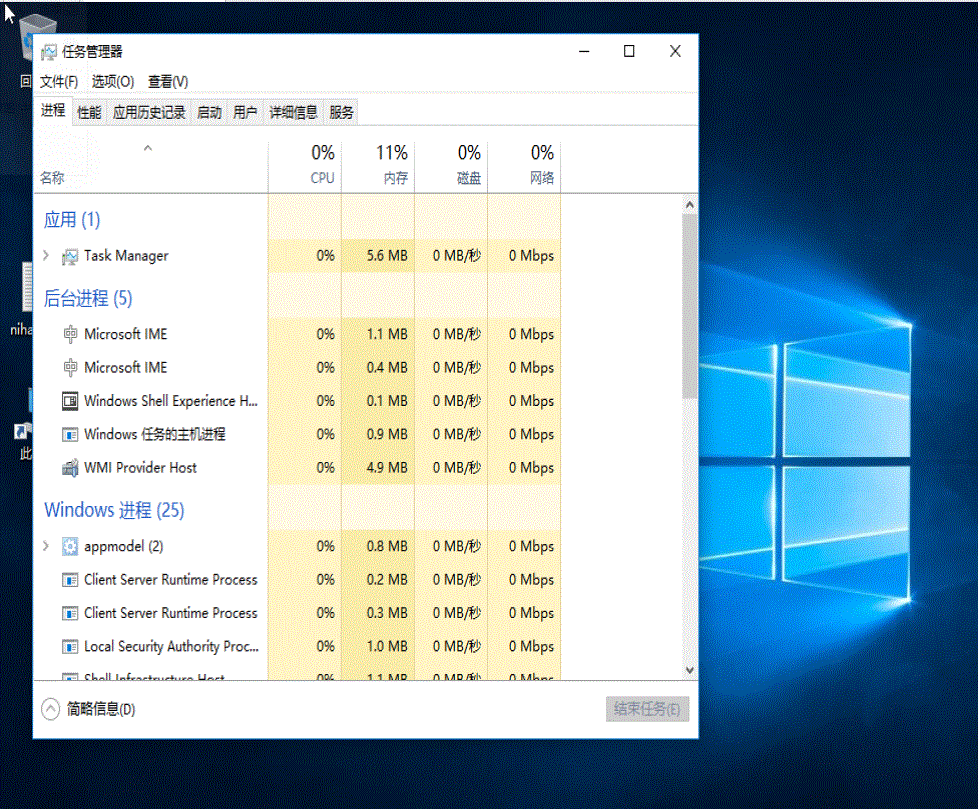The width and height of the screenshot is (978, 809).
Task: Click the first Microsoft IME icon
Action: point(70,334)
